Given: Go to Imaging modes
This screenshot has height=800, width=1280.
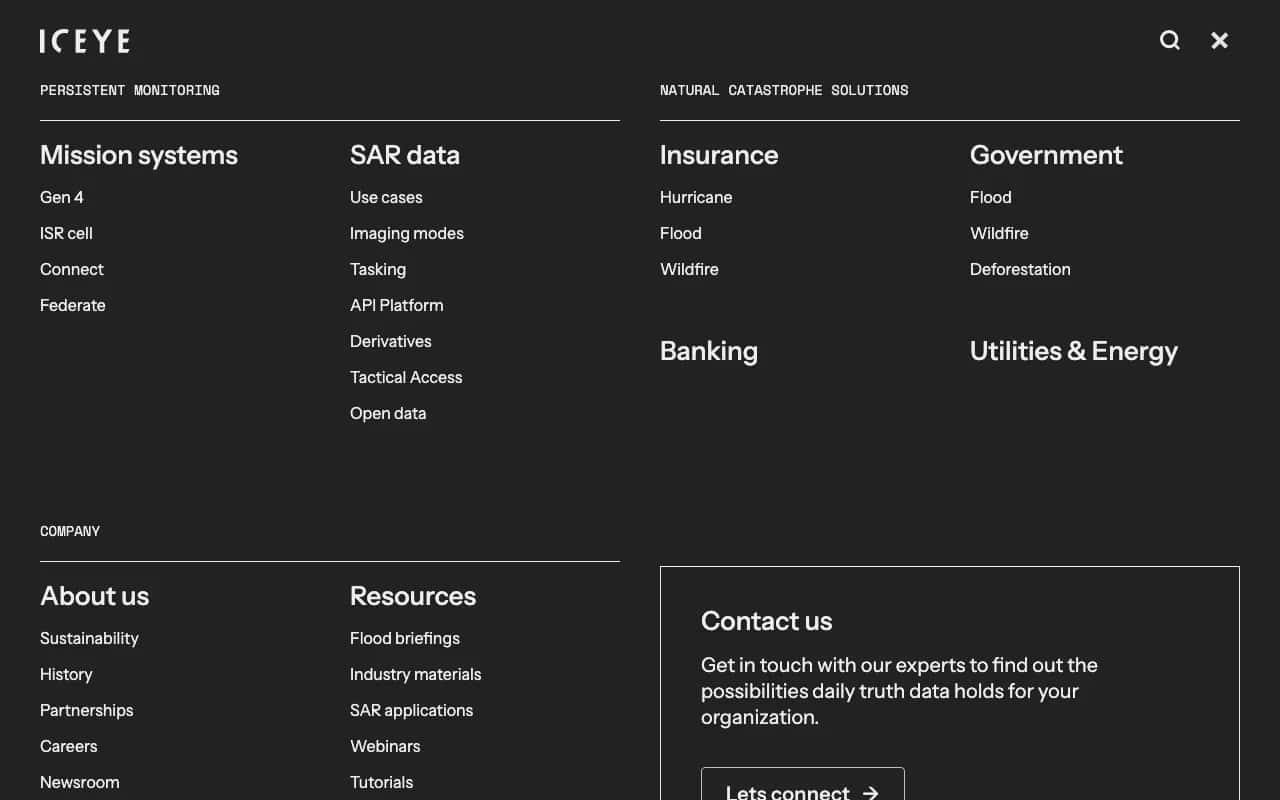Looking at the screenshot, I should (x=407, y=233).
